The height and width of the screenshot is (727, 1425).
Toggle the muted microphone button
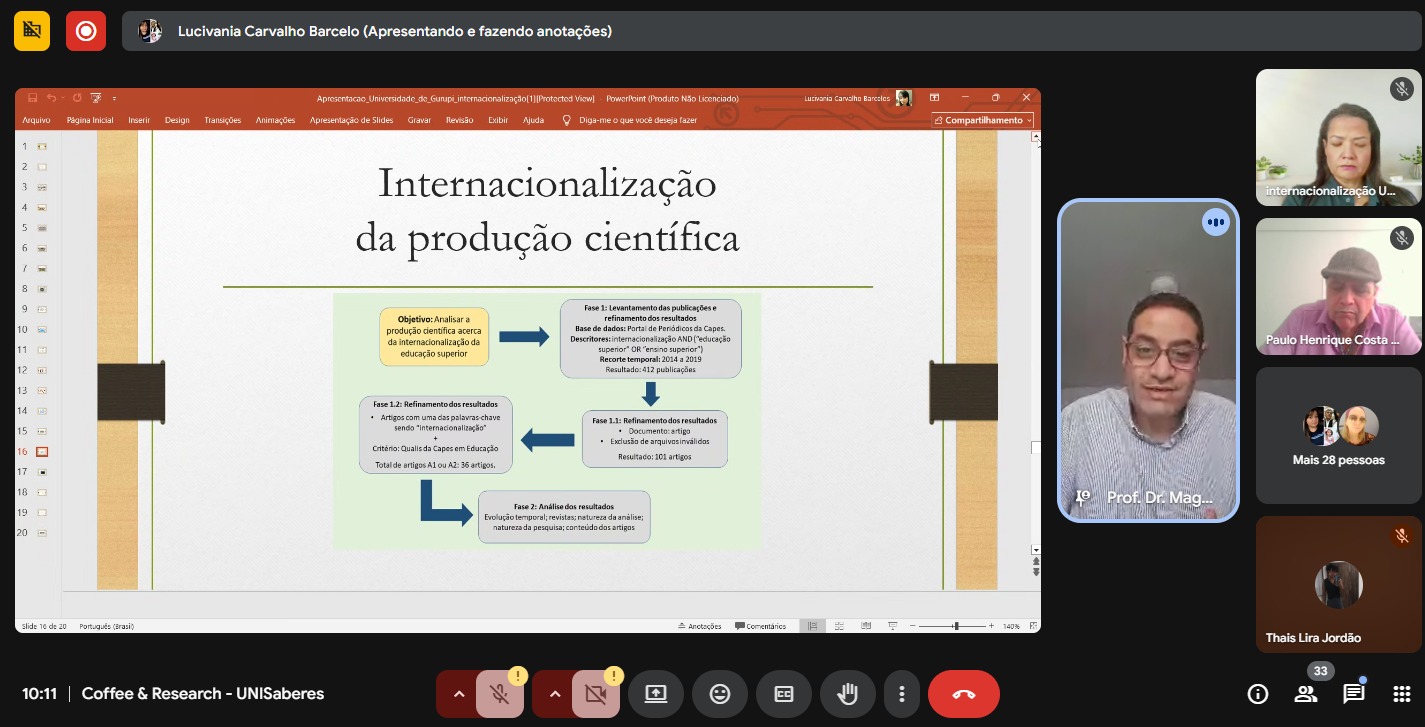coord(500,694)
